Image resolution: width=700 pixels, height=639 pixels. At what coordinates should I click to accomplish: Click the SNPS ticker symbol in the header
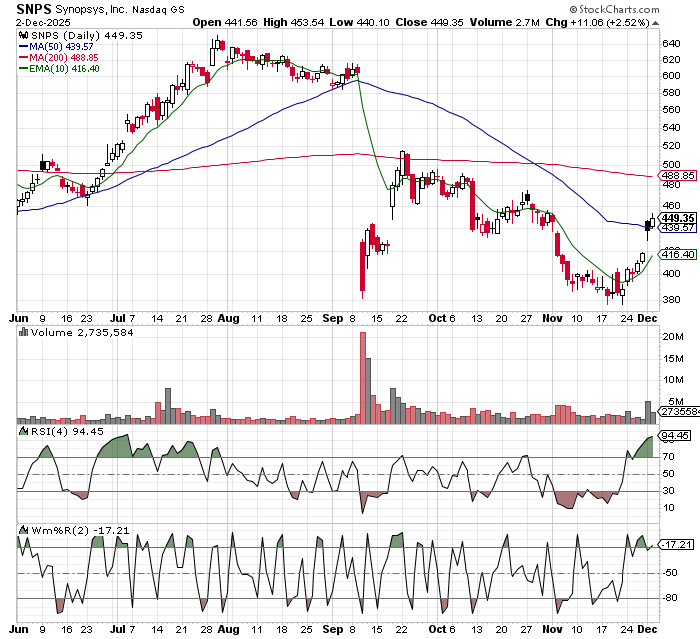34,9
